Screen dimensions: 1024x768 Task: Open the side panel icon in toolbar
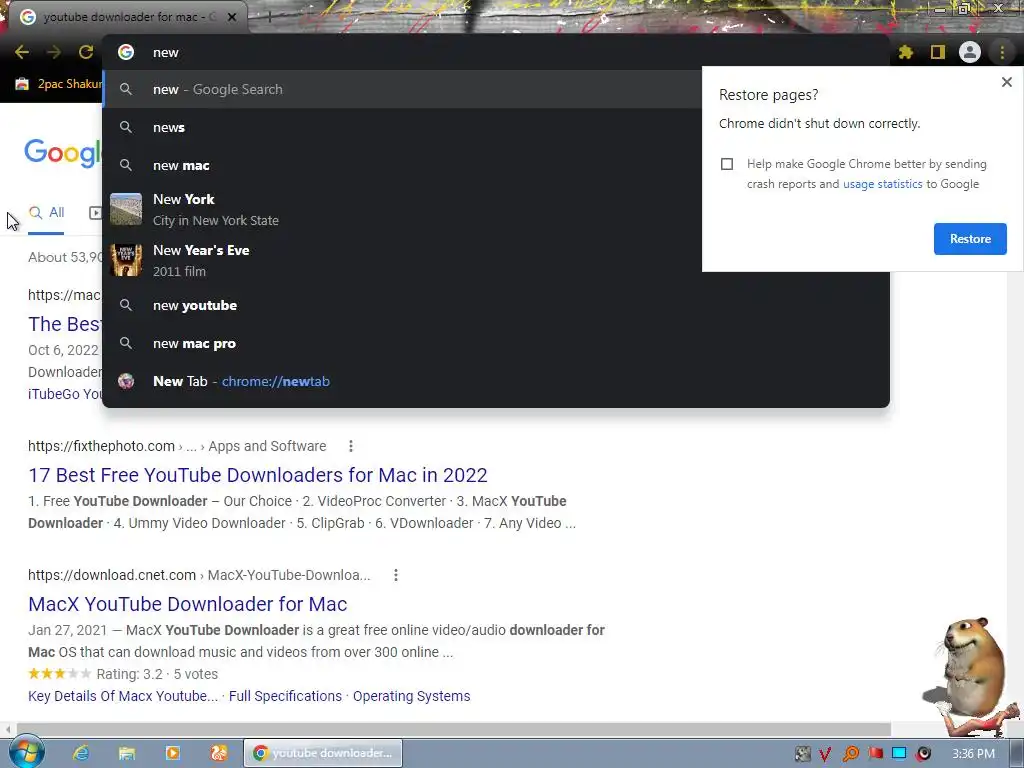[938, 52]
